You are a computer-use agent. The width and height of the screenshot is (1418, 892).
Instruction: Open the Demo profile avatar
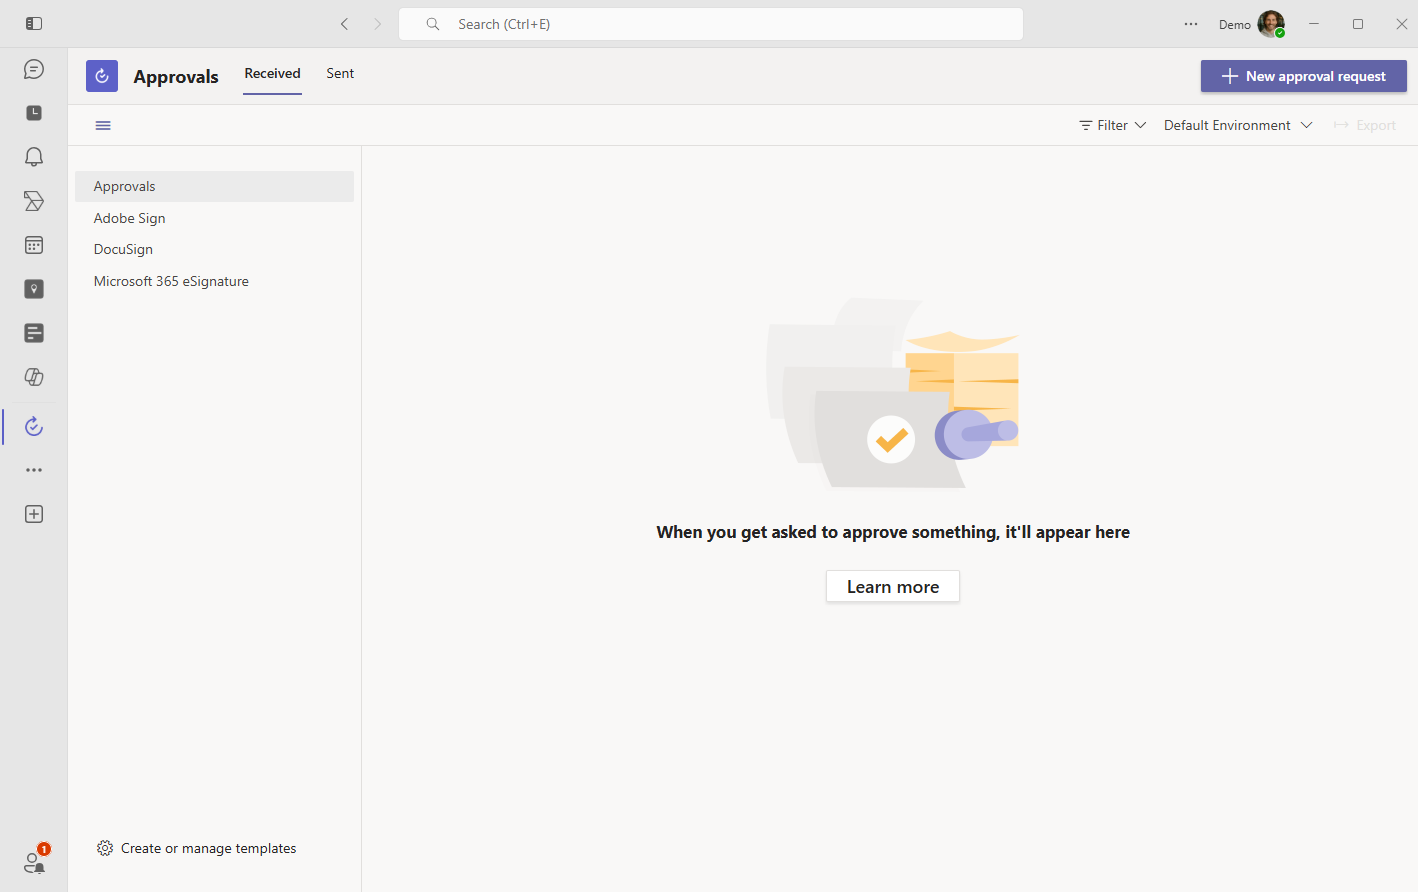(x=1271, y=24)
